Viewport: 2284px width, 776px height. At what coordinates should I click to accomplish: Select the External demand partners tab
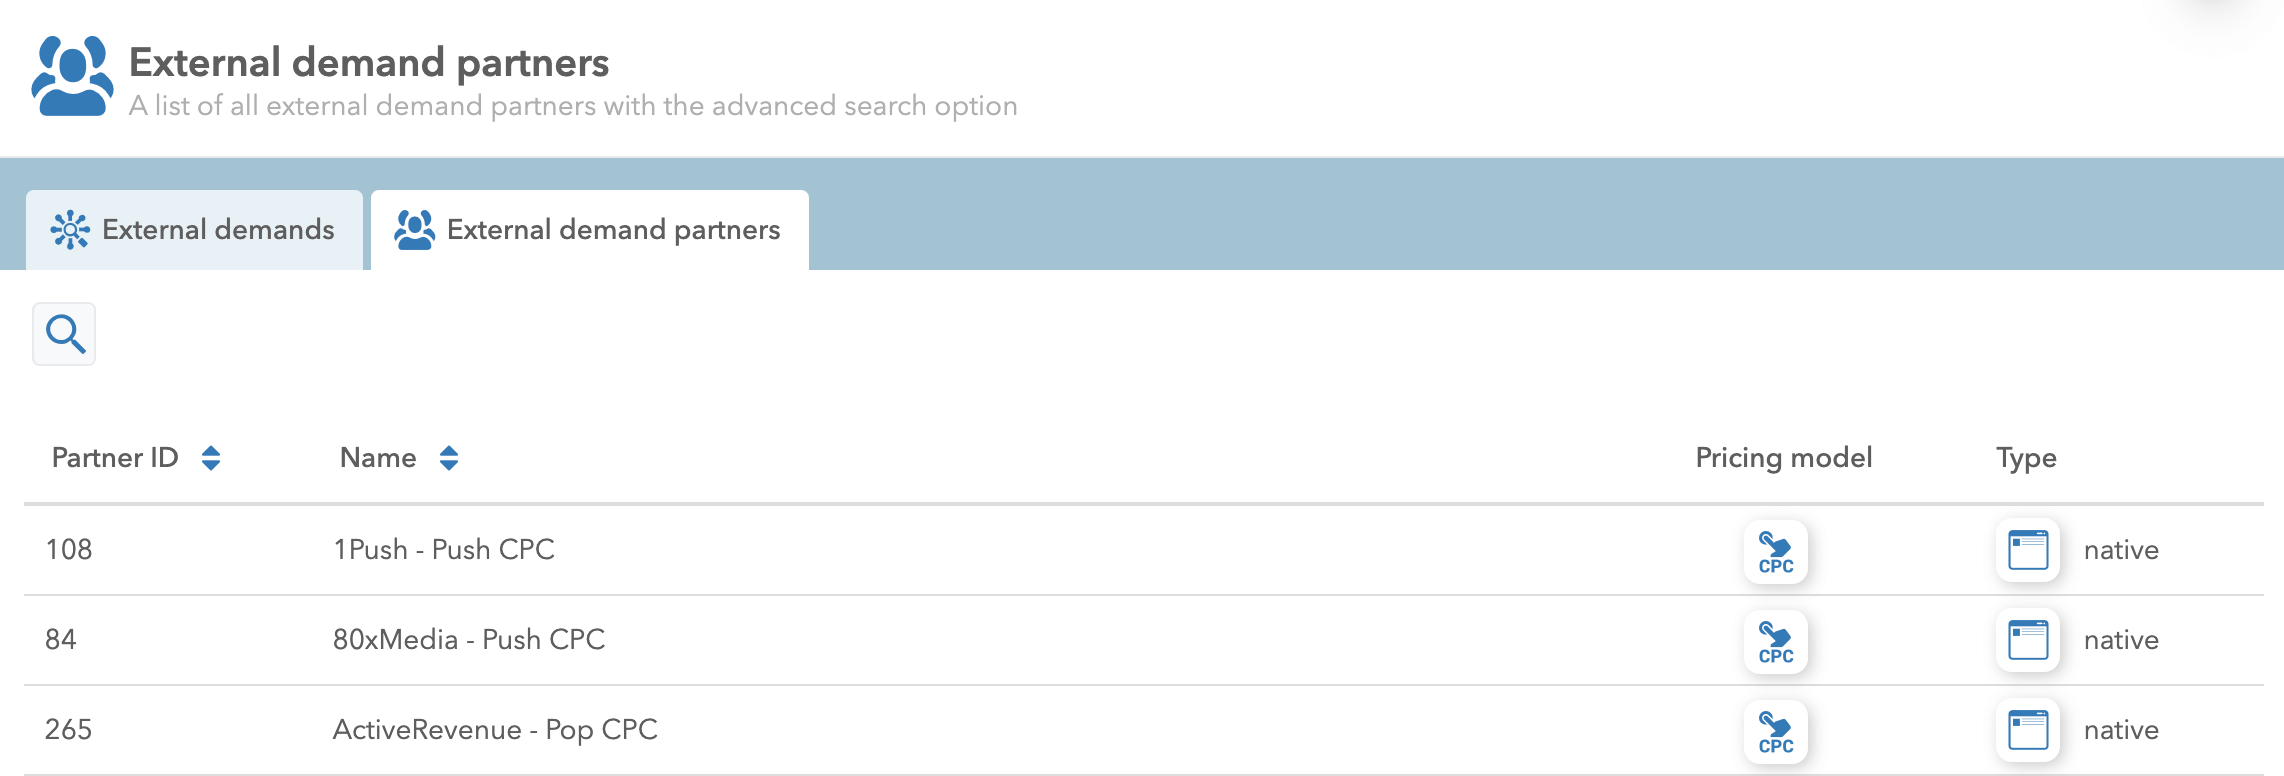tap(589, 230)
